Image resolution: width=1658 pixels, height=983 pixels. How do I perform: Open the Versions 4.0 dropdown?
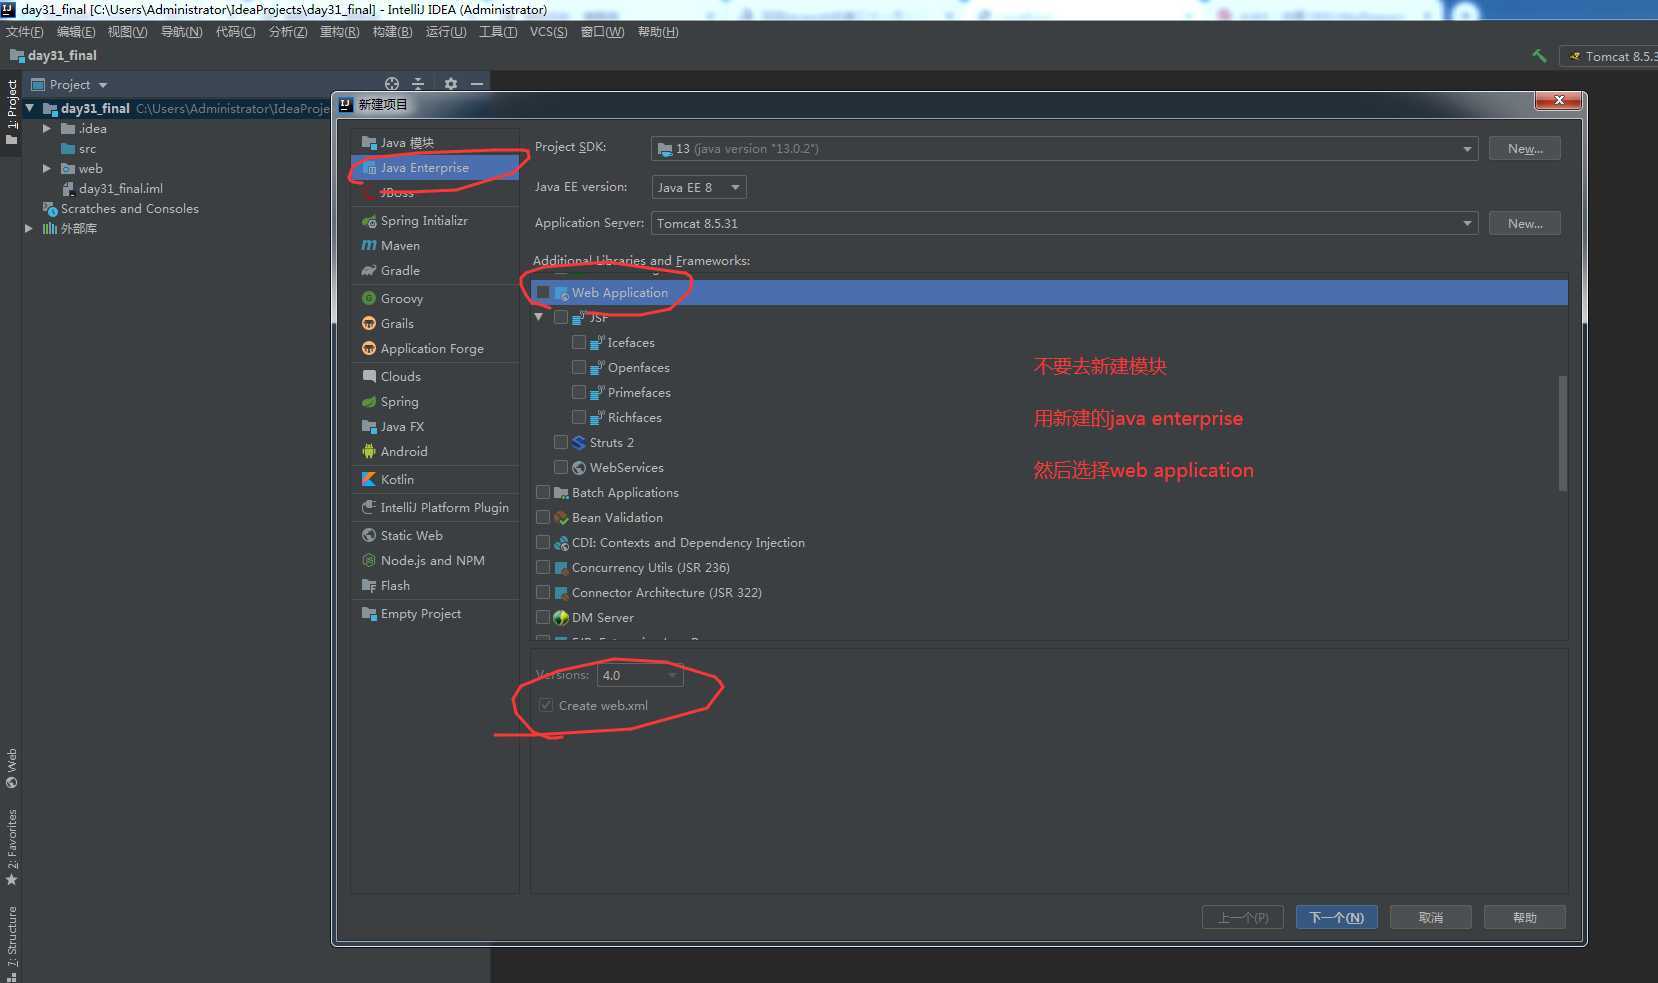pos(640,675)
